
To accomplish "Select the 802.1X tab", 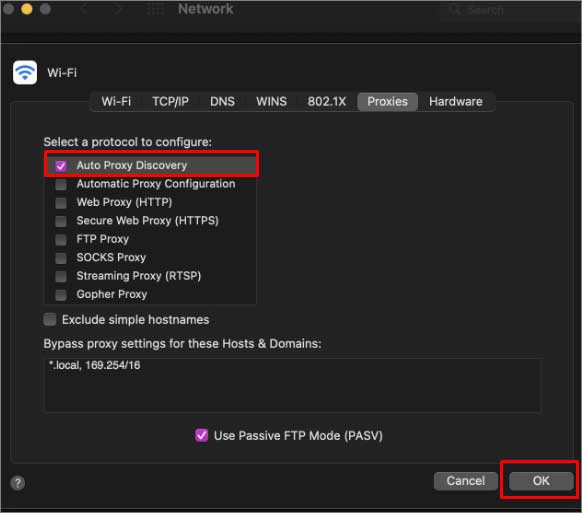I will click(327, 101).
